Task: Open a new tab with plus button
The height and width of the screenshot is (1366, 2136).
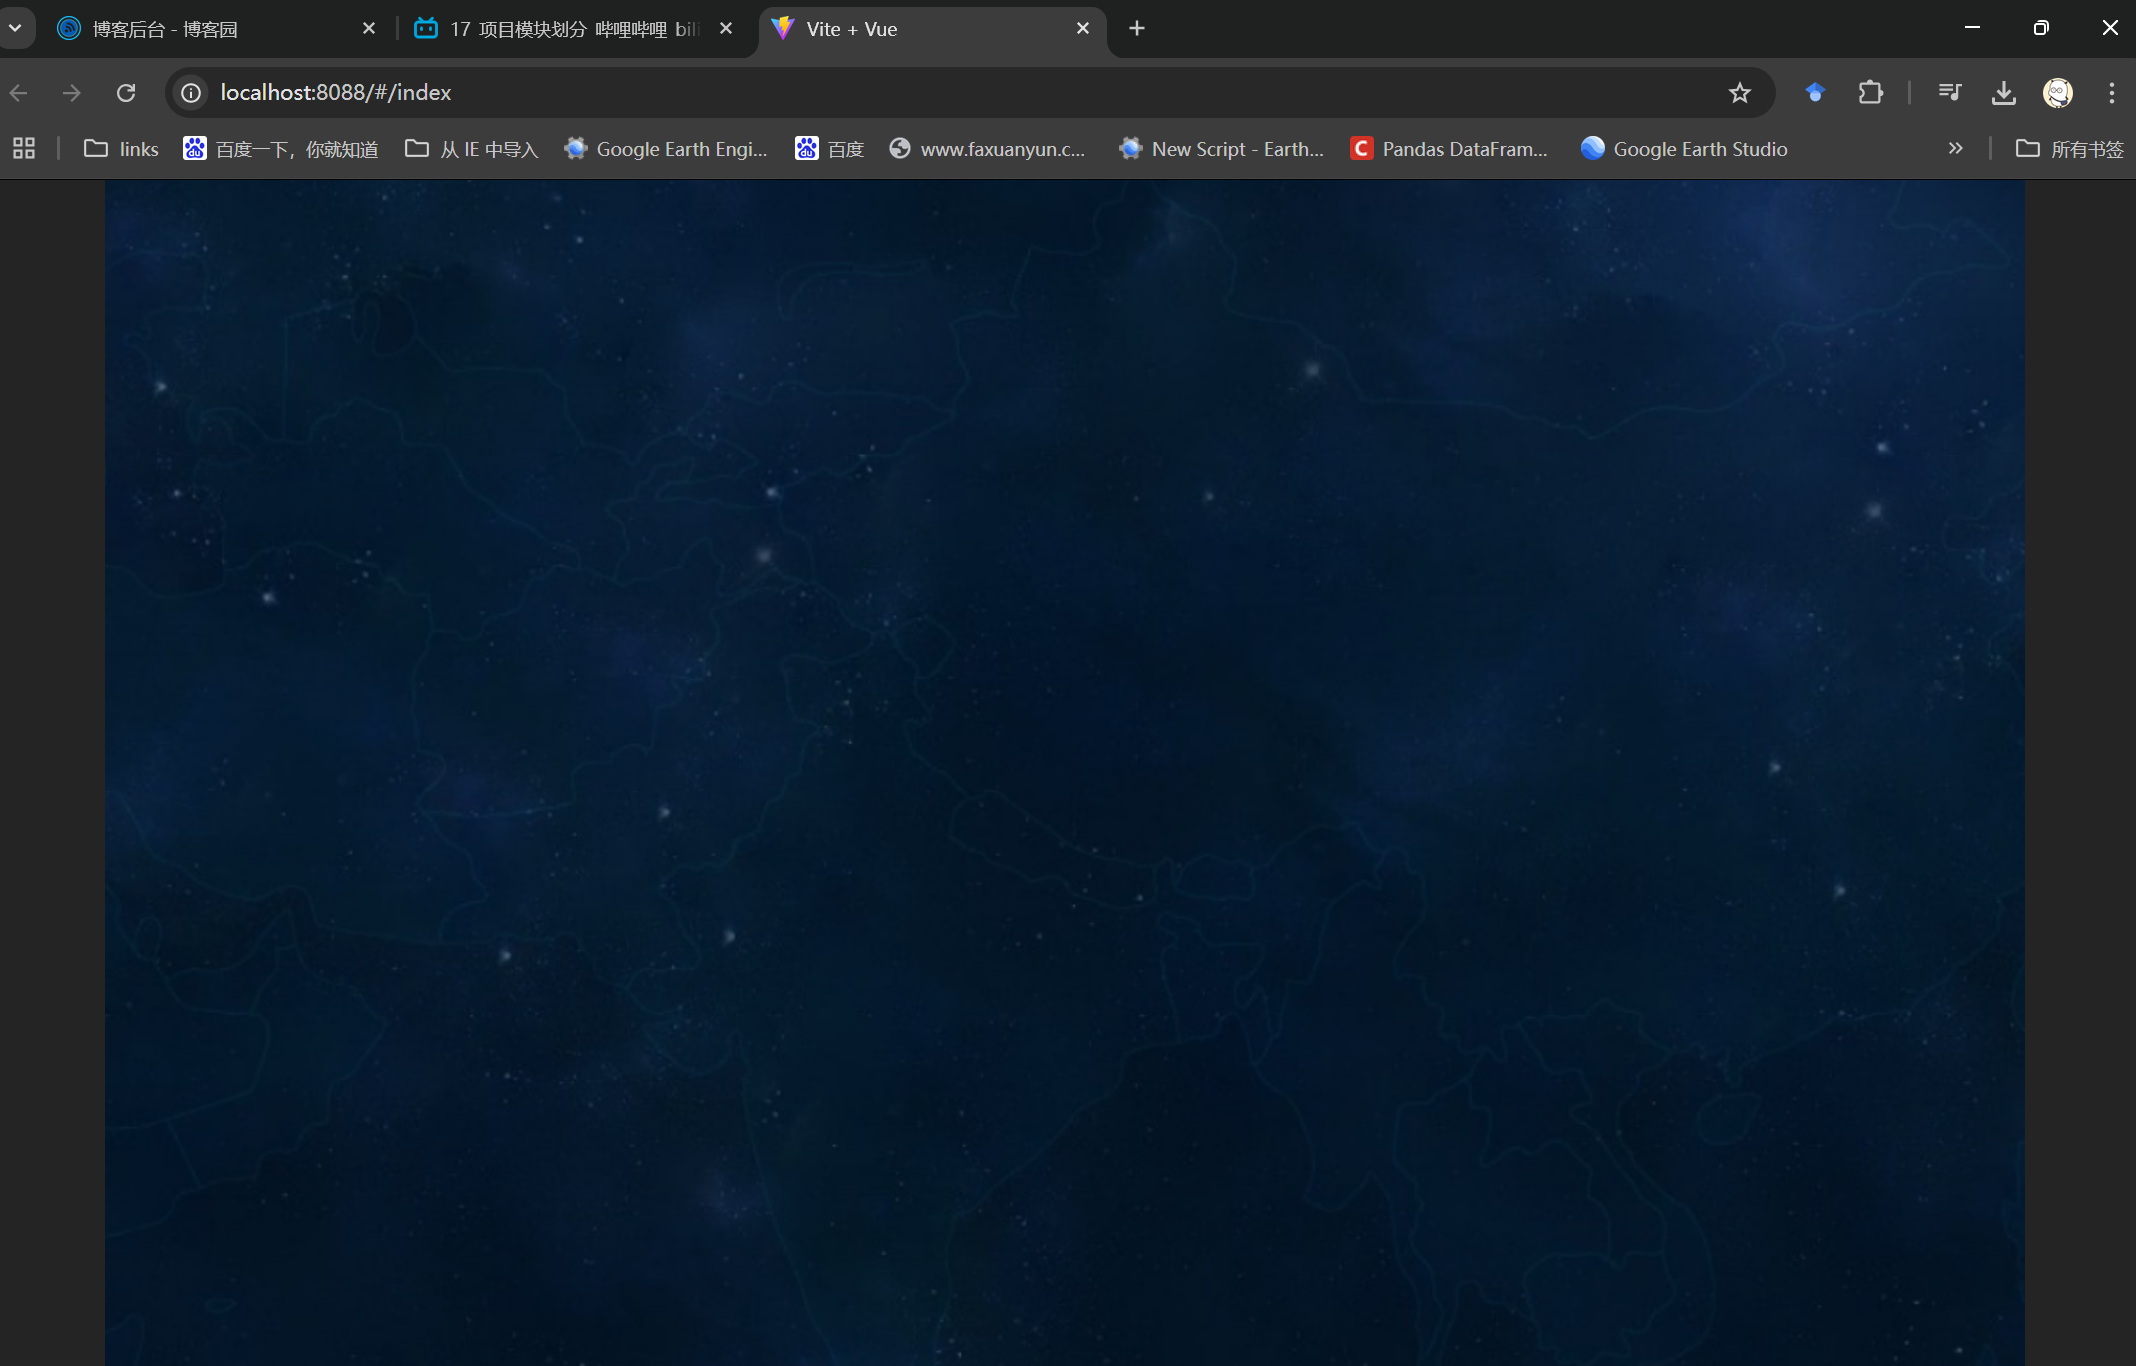Action: pos(1137,29)
